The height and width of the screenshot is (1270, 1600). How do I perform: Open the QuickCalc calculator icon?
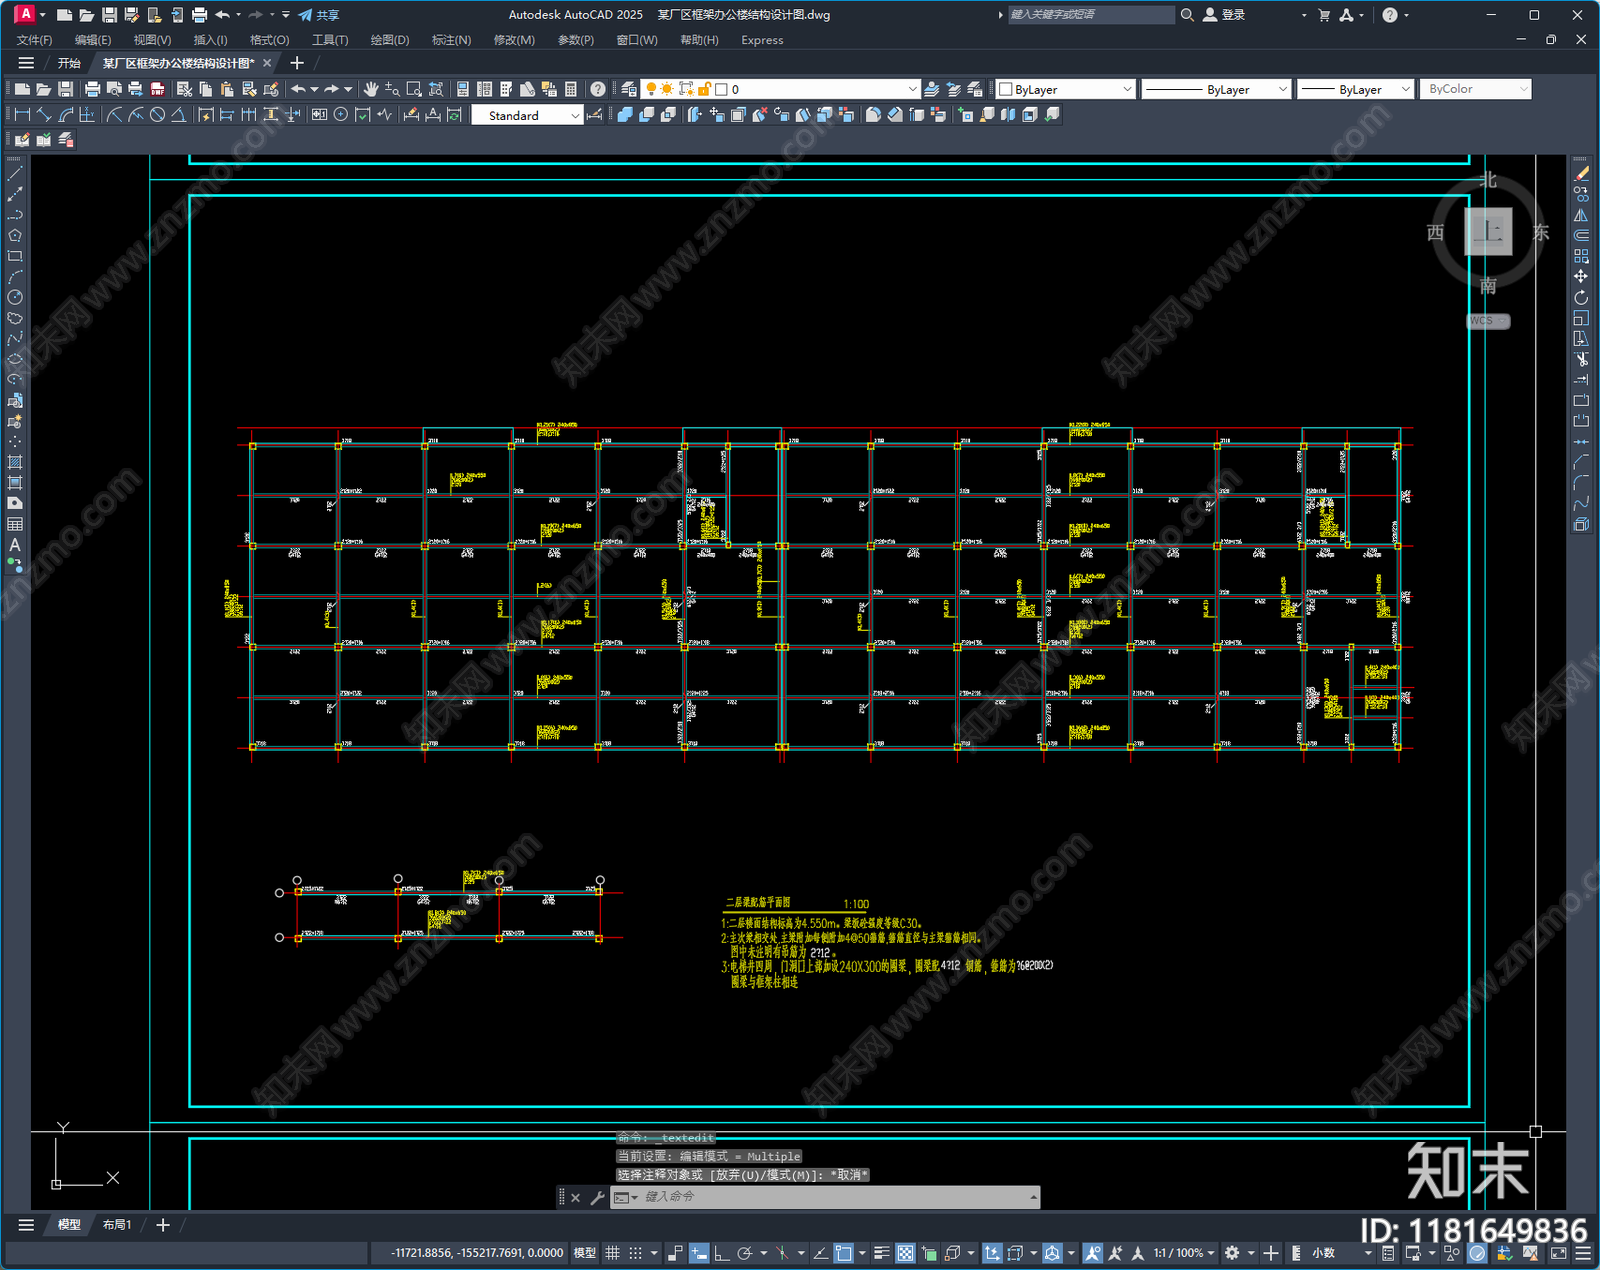click(571, 89)
